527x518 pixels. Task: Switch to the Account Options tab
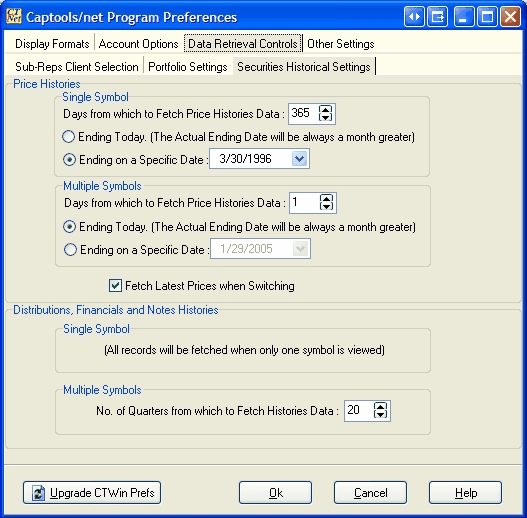[x=138, y=44]
